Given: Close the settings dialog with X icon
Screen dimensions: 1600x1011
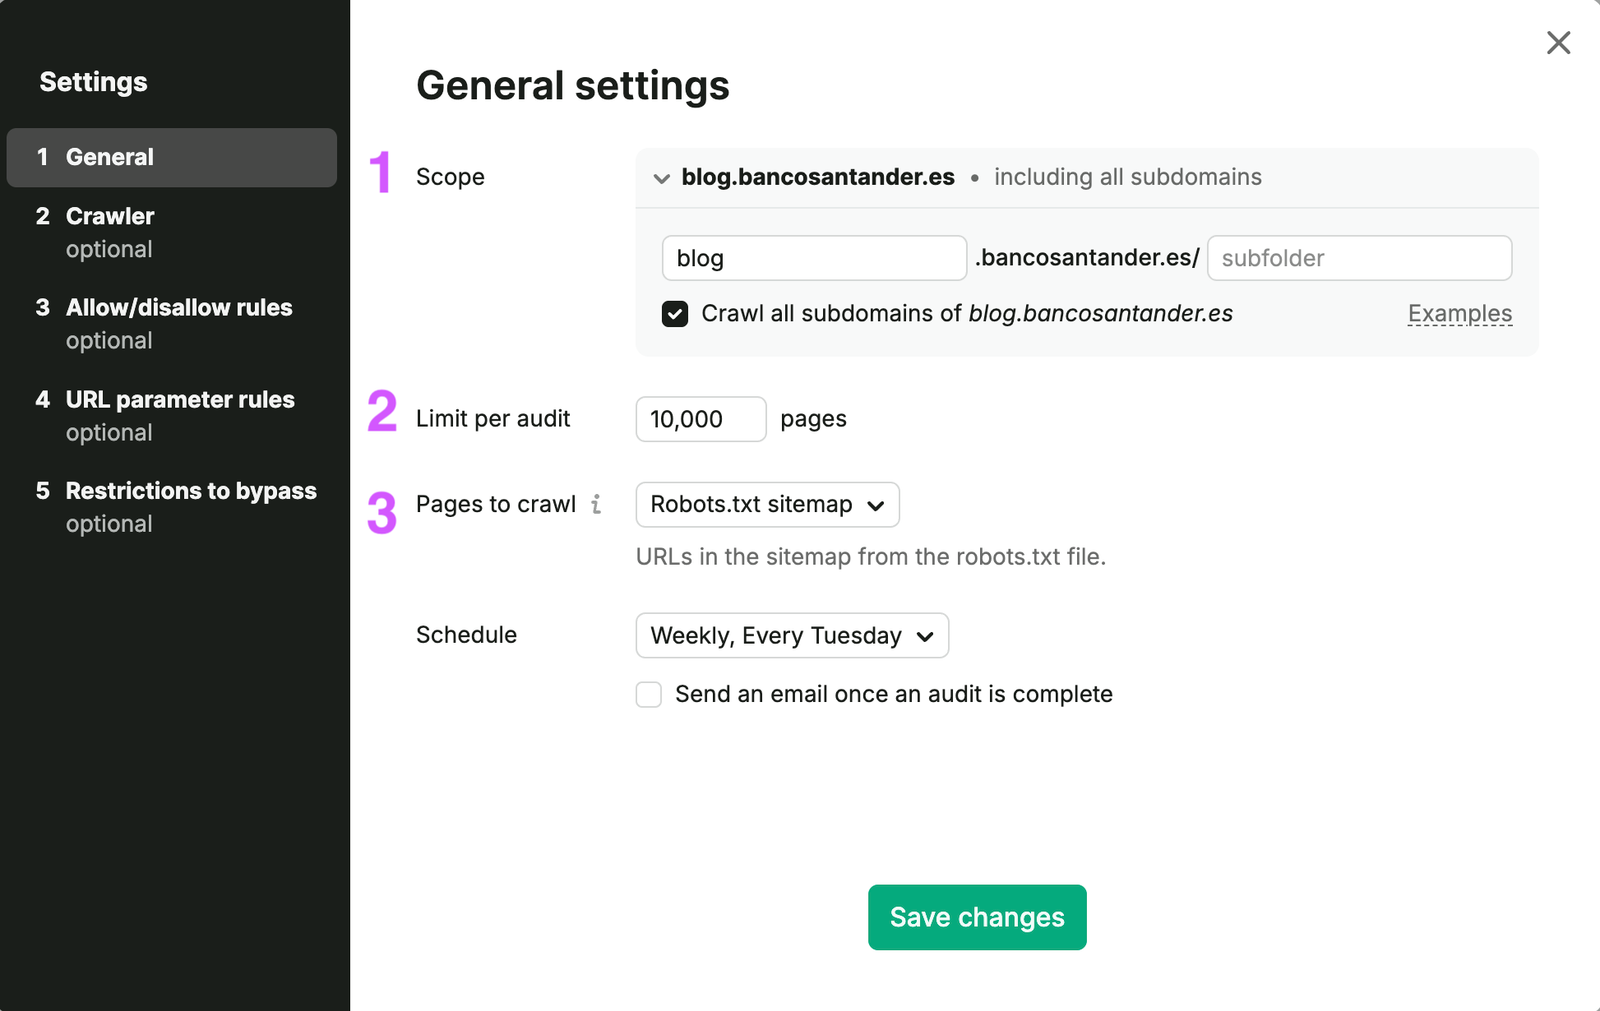Looking at the screenshot, I should click(x=1558, y=43).
